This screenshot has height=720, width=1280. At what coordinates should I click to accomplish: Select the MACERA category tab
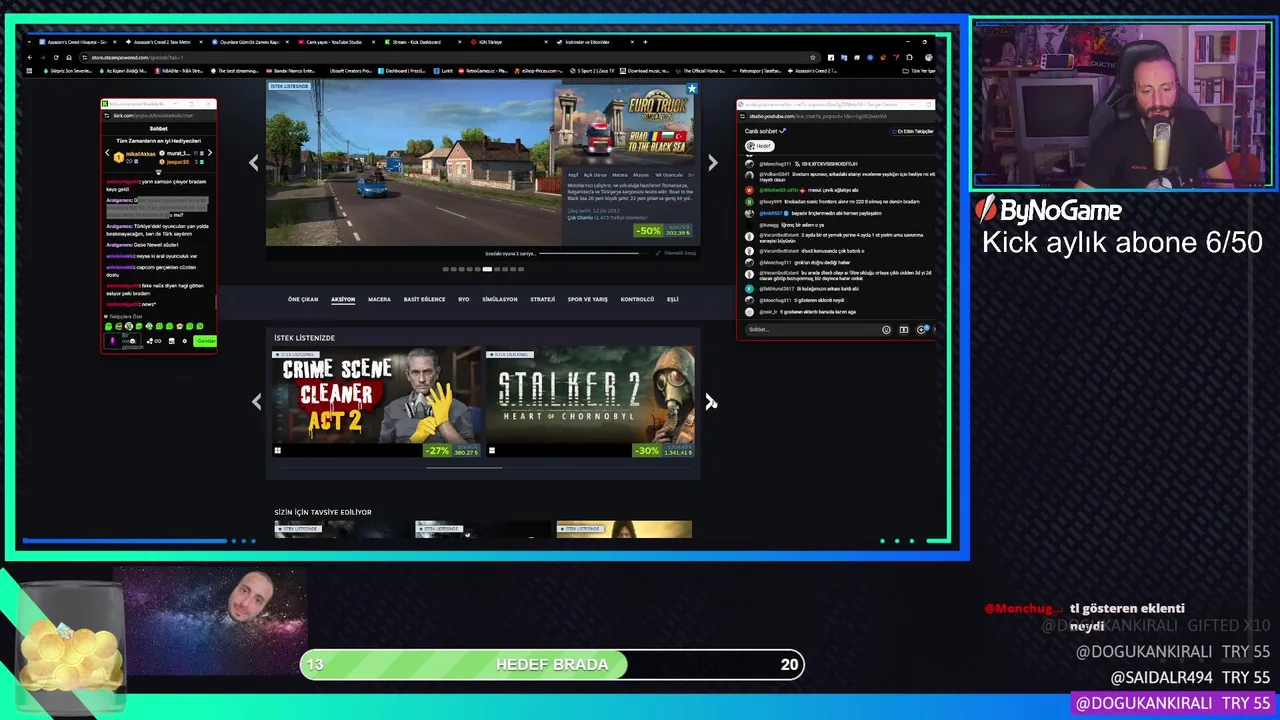click(379, 299)
